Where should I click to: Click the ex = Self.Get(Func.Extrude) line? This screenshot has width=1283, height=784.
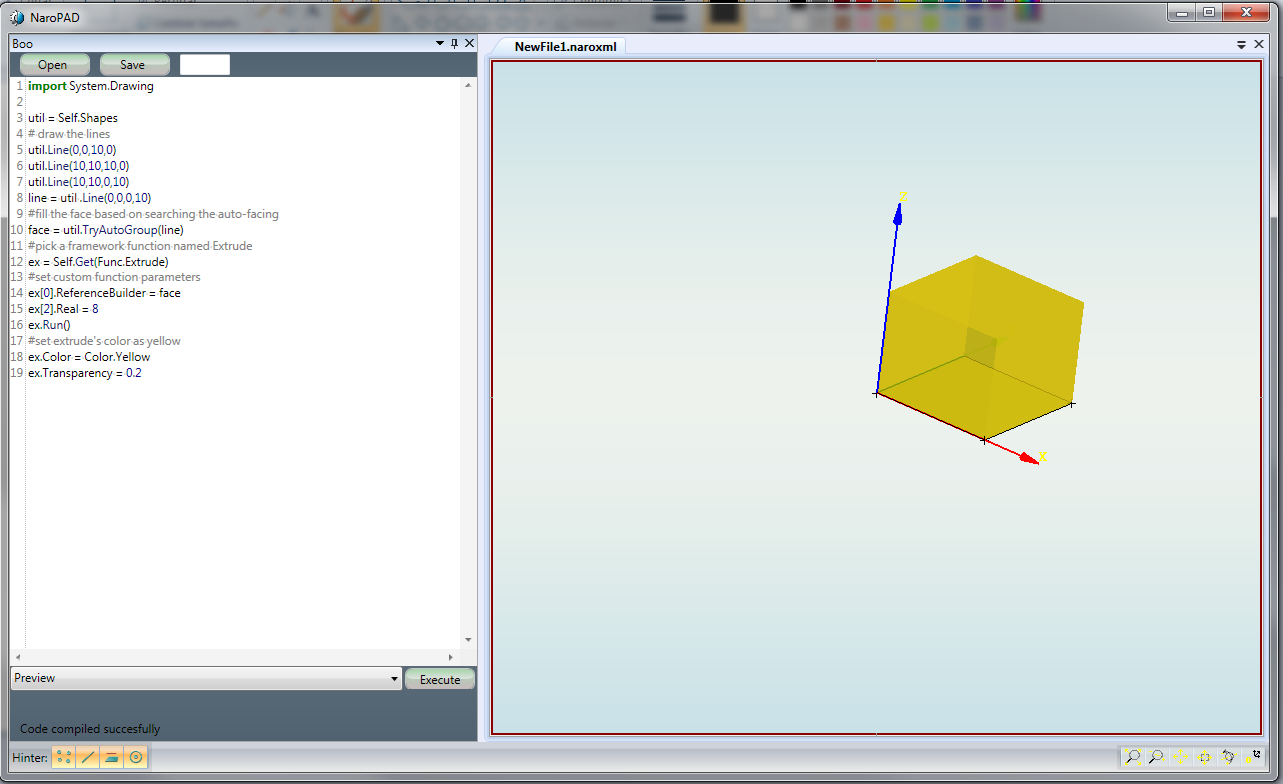(98, 262)
